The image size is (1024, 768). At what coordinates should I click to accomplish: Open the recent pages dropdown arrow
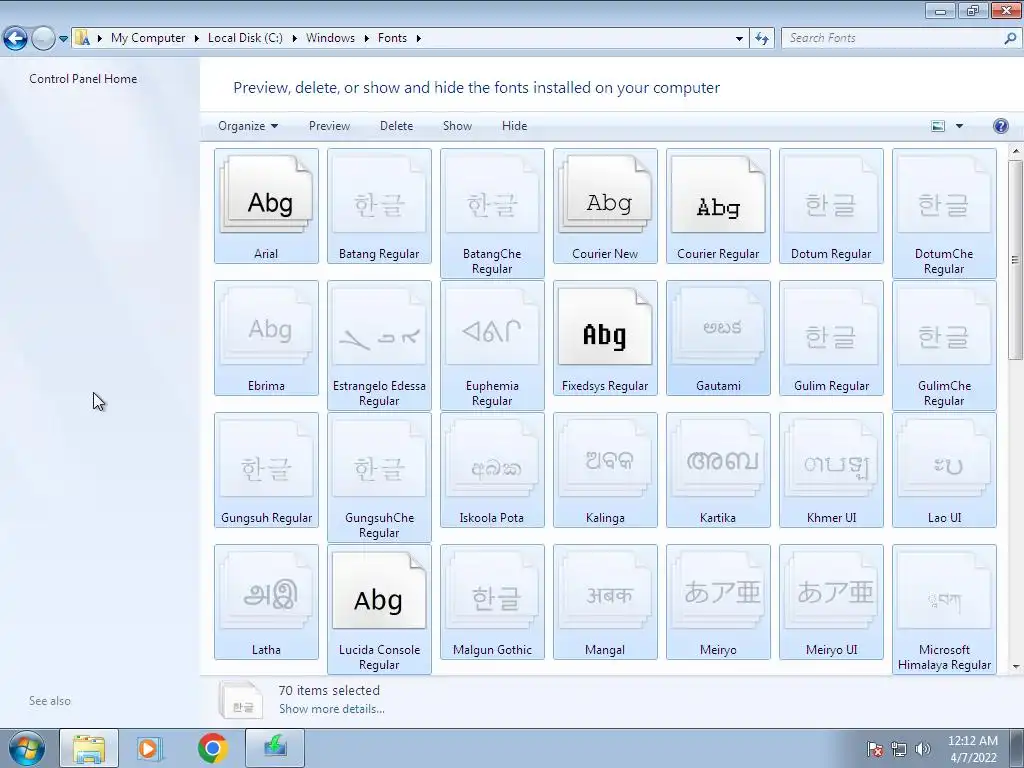pyautogui.click(x=63, y=39)
